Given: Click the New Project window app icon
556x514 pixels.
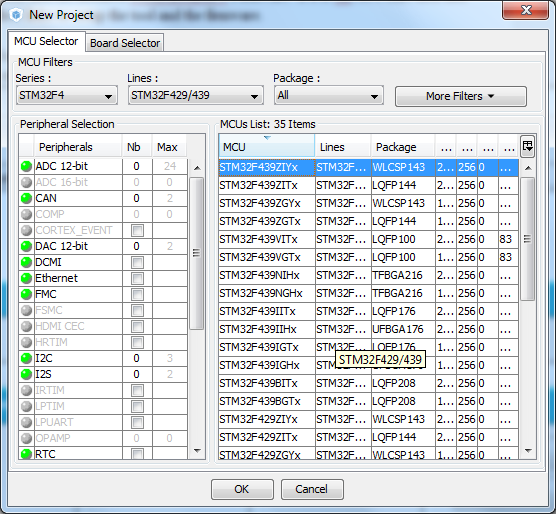Looking at the screenshot, I should click(x=16, y=15).
